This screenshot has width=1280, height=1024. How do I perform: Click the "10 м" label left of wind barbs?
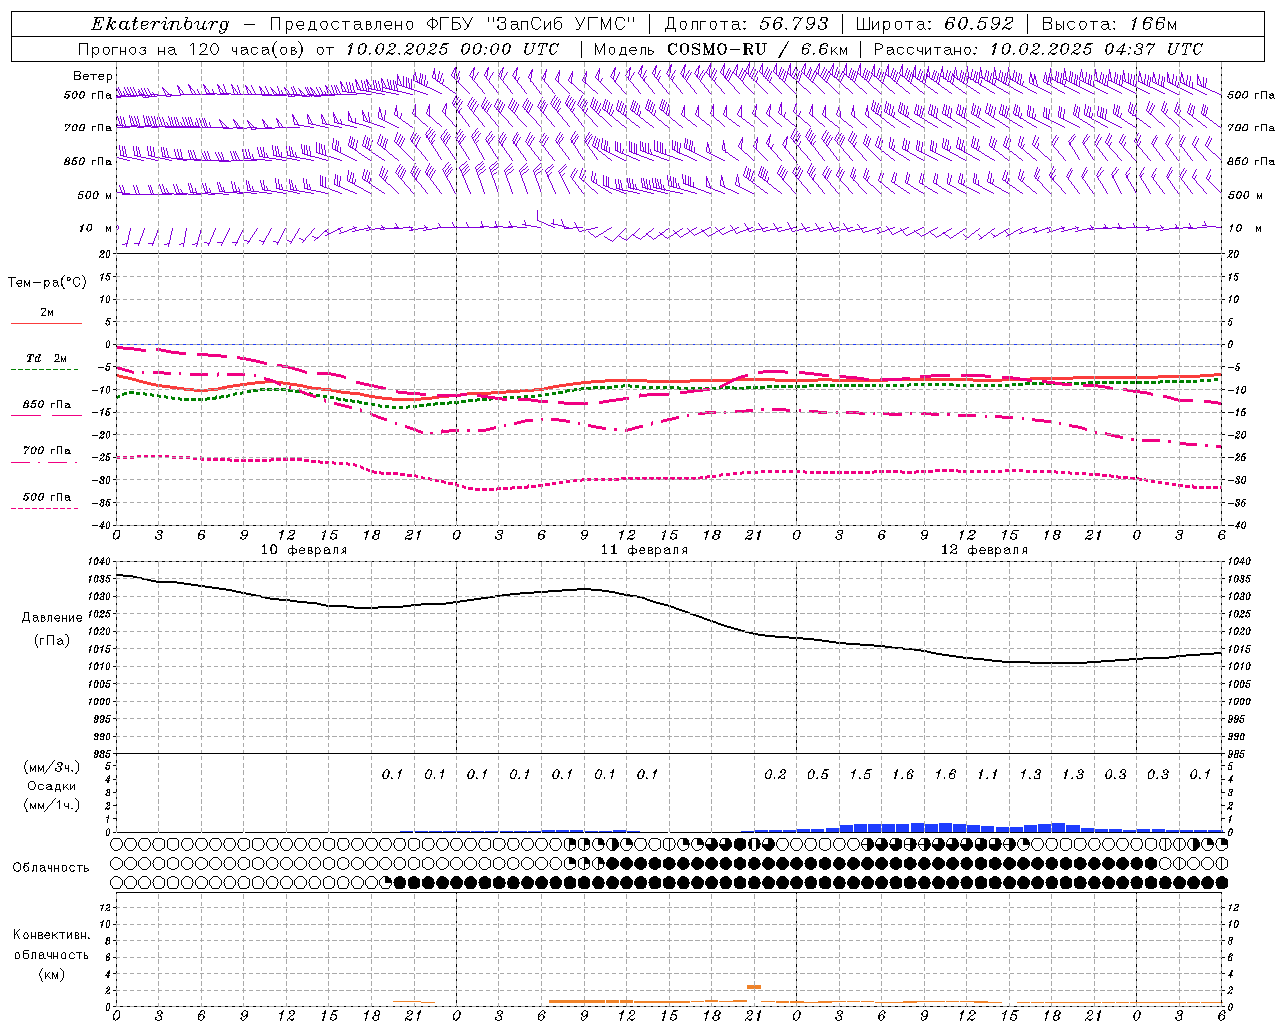[x=96, y=228]
